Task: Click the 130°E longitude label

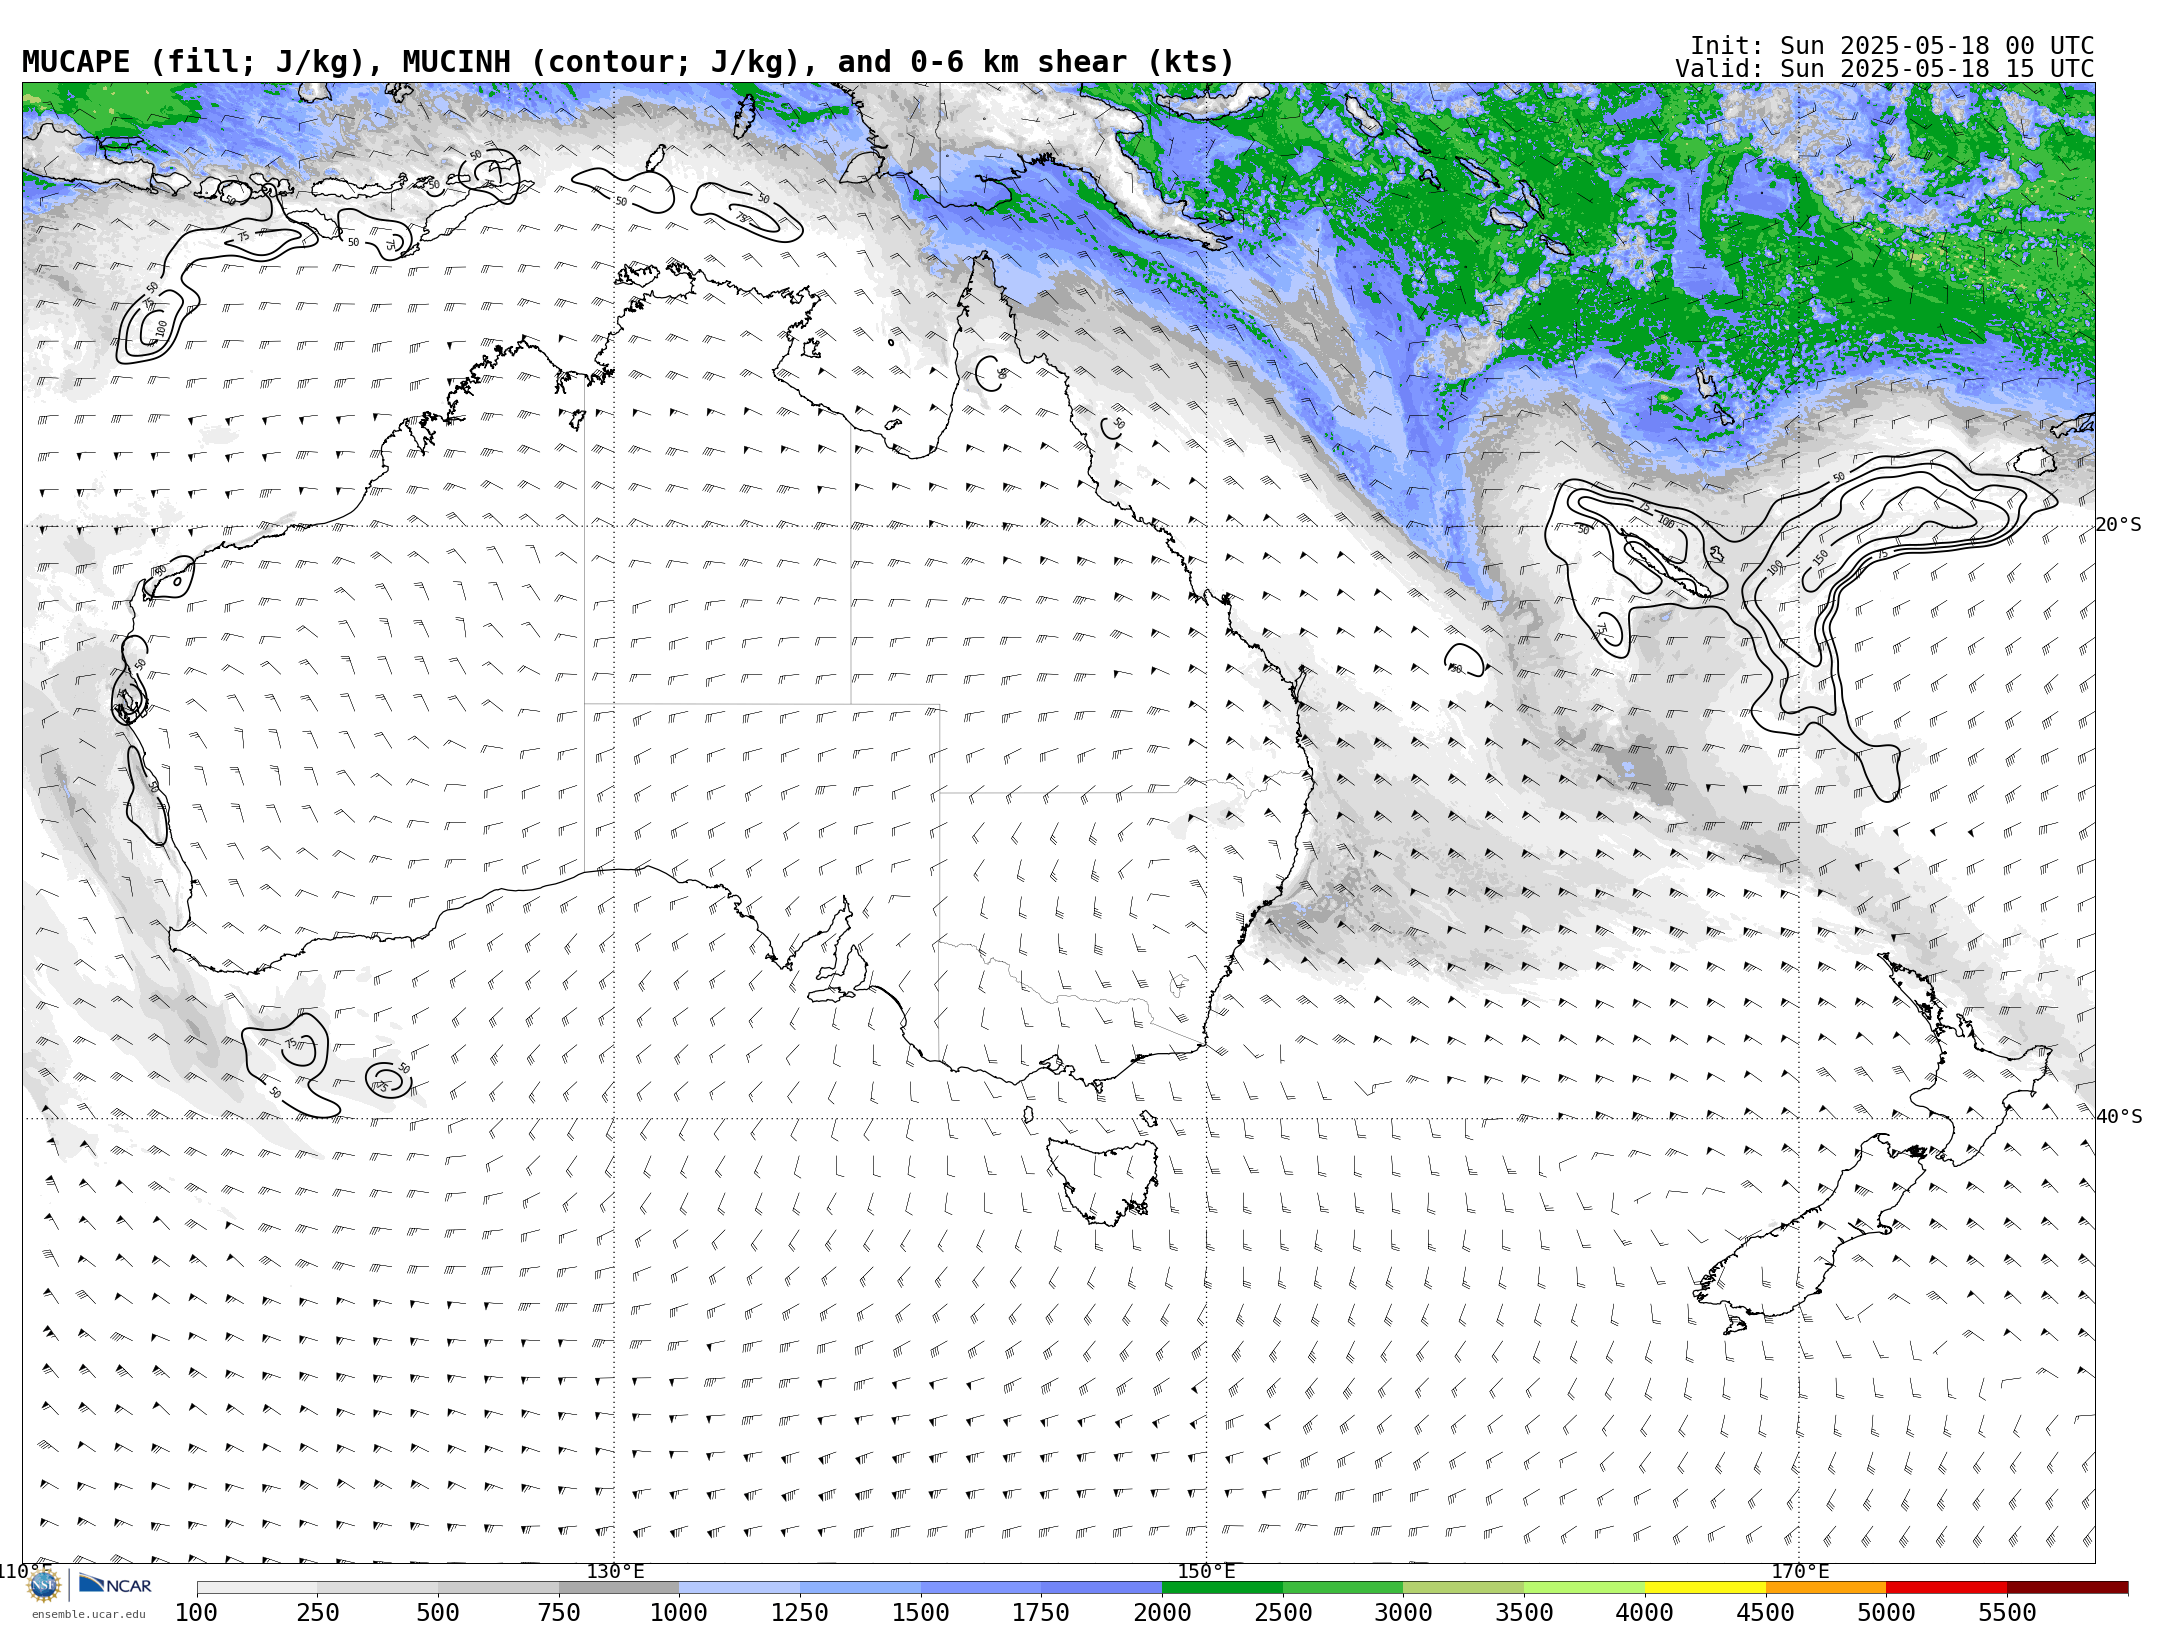Action: [x=615, y=1571]
